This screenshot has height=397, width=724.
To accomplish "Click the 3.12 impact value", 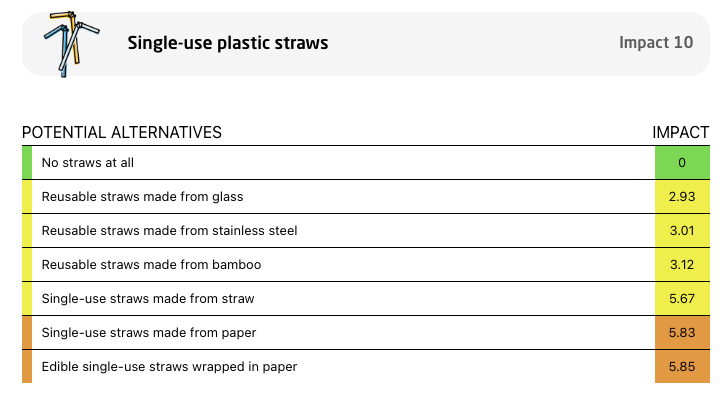I will 682,265.
